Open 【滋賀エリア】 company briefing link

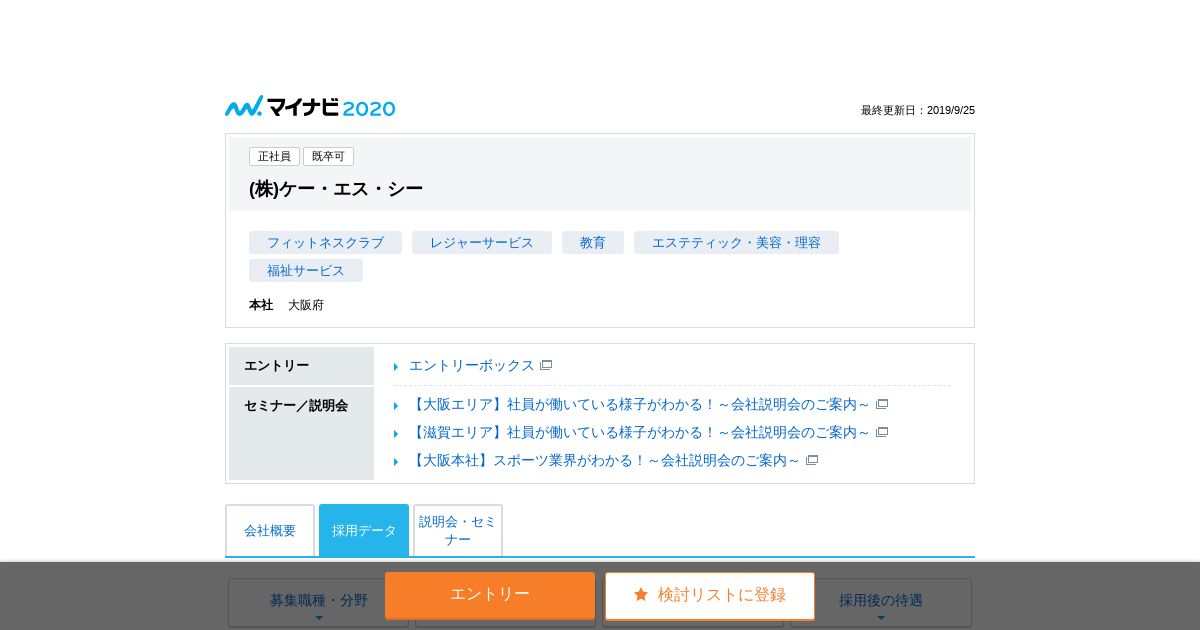[x=640, y=432]
